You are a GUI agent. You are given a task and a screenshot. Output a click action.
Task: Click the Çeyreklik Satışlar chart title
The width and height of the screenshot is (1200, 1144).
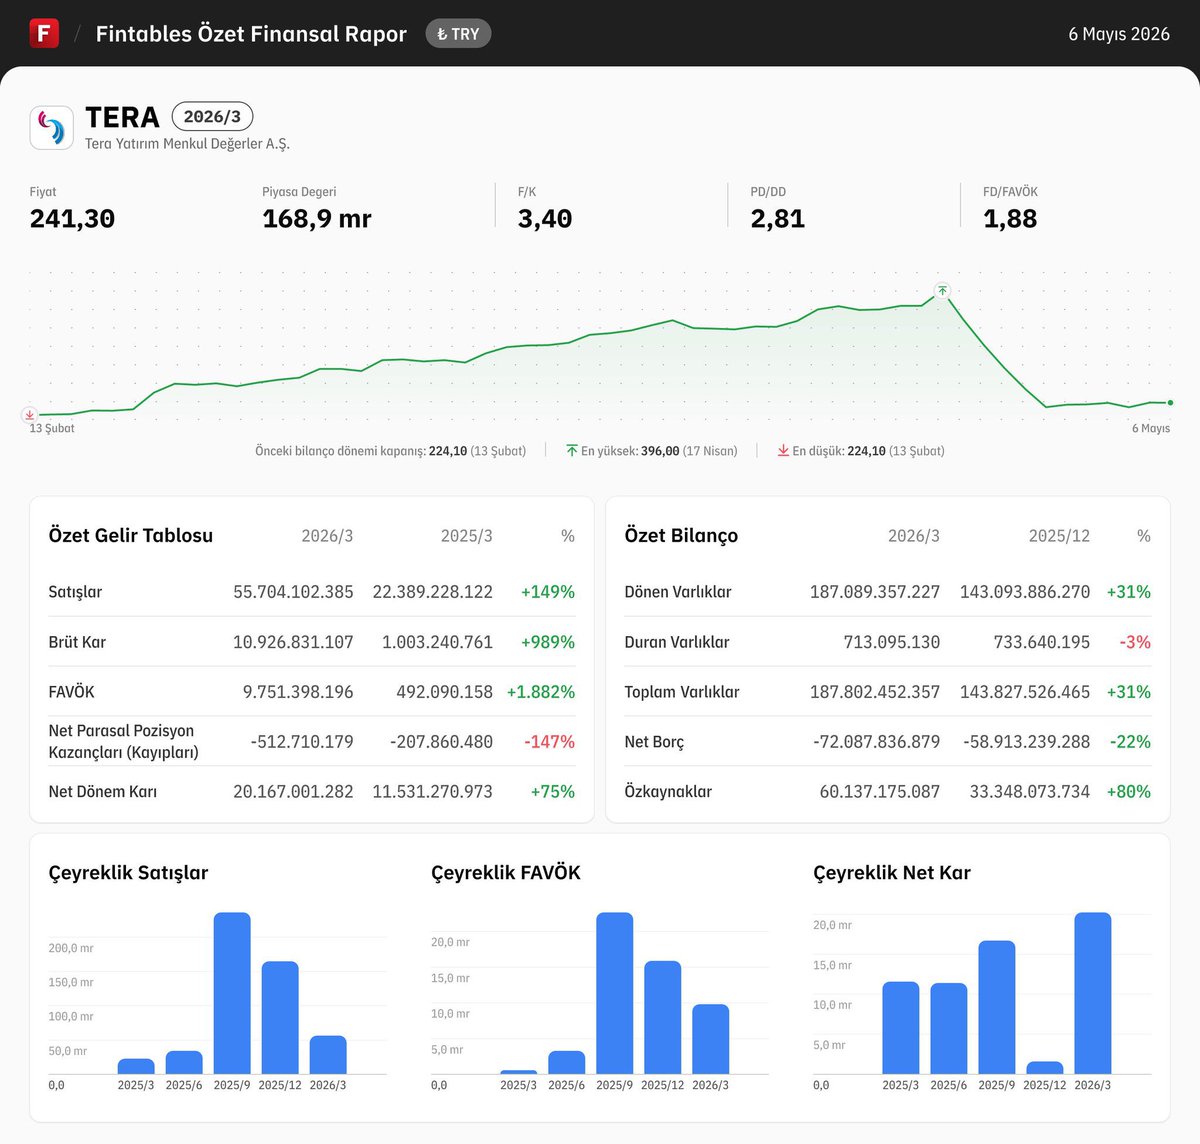click(129, 873)
